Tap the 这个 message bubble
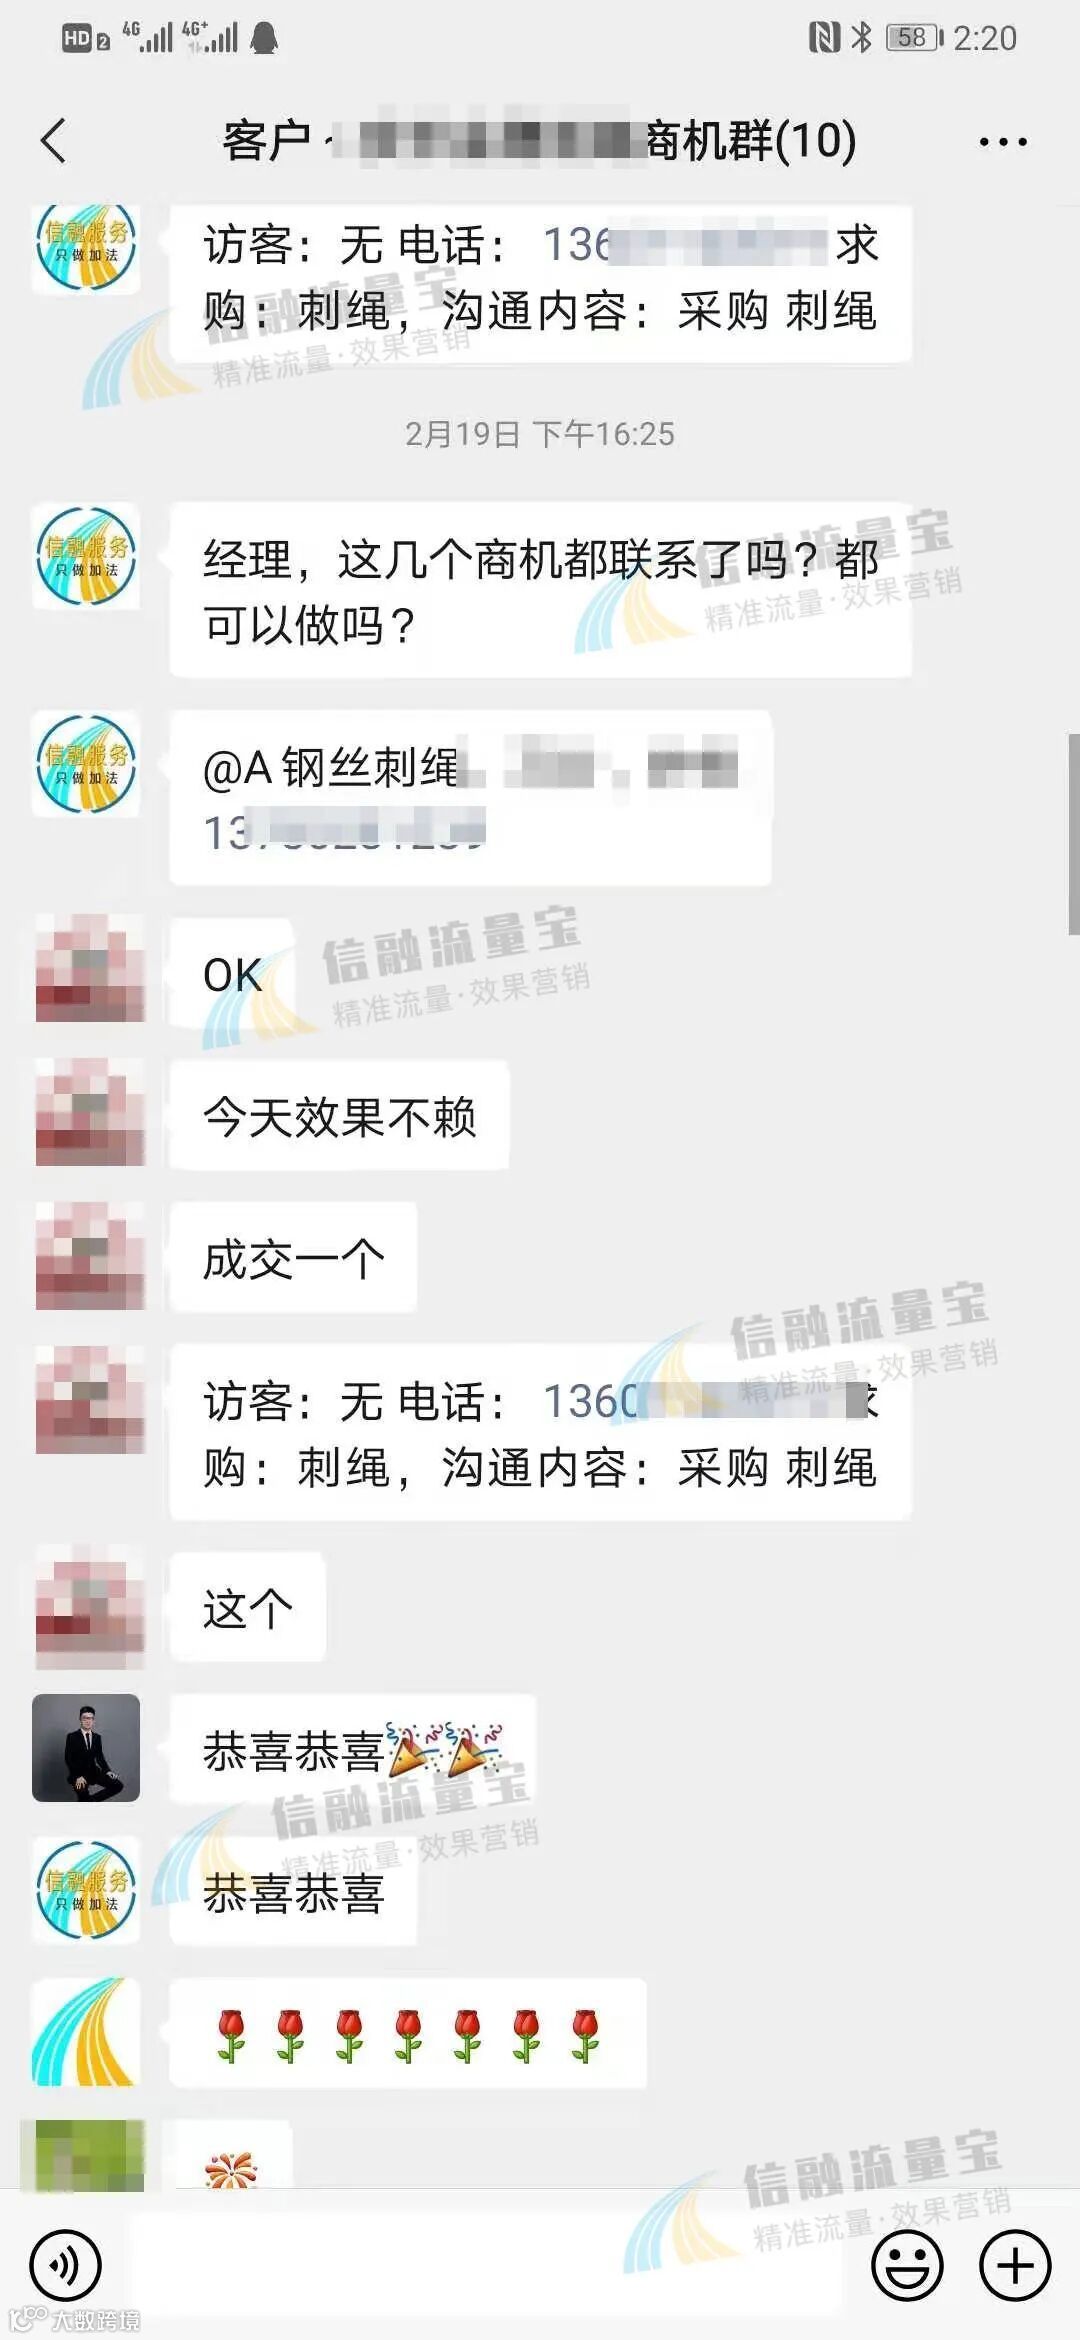Viewport: 1080px width, 2340px height. [x=247, y=1608]
